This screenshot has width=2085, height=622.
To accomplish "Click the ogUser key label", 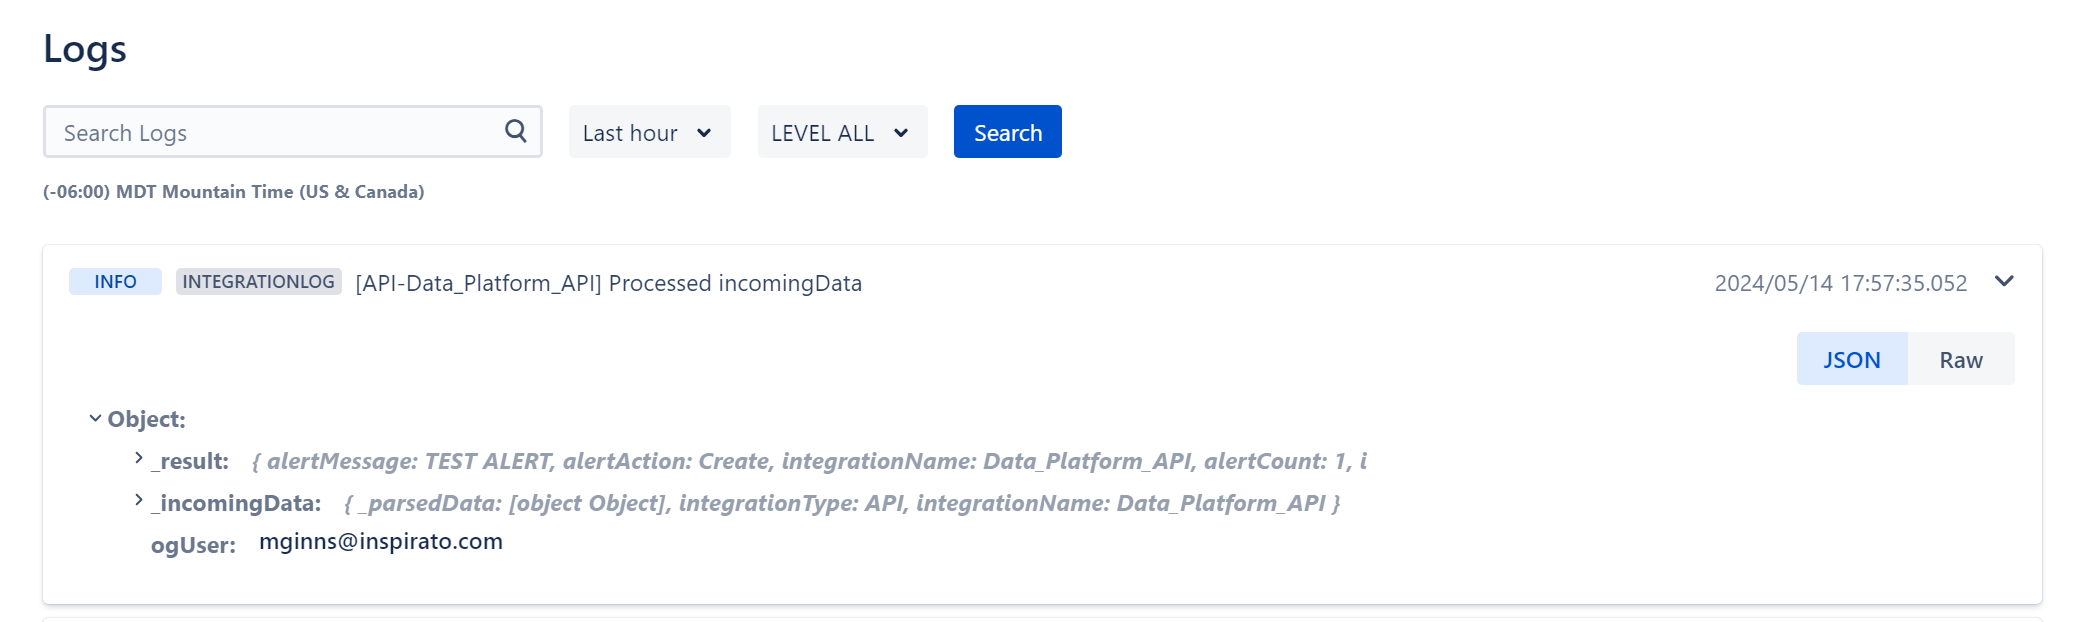I will (193, 545).
